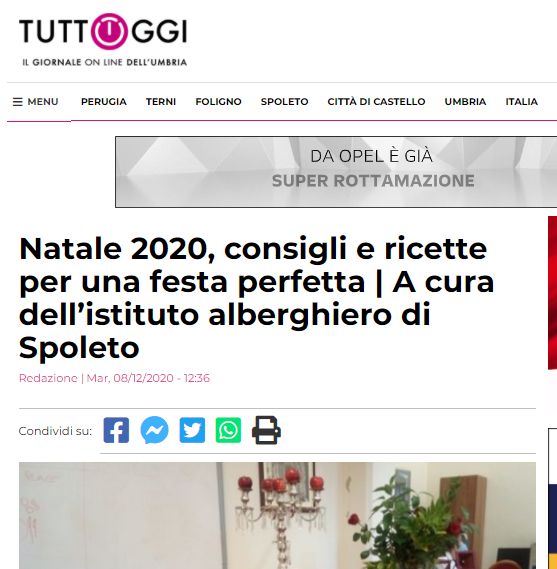Click the Redazione author link

(x=48, y=378)
